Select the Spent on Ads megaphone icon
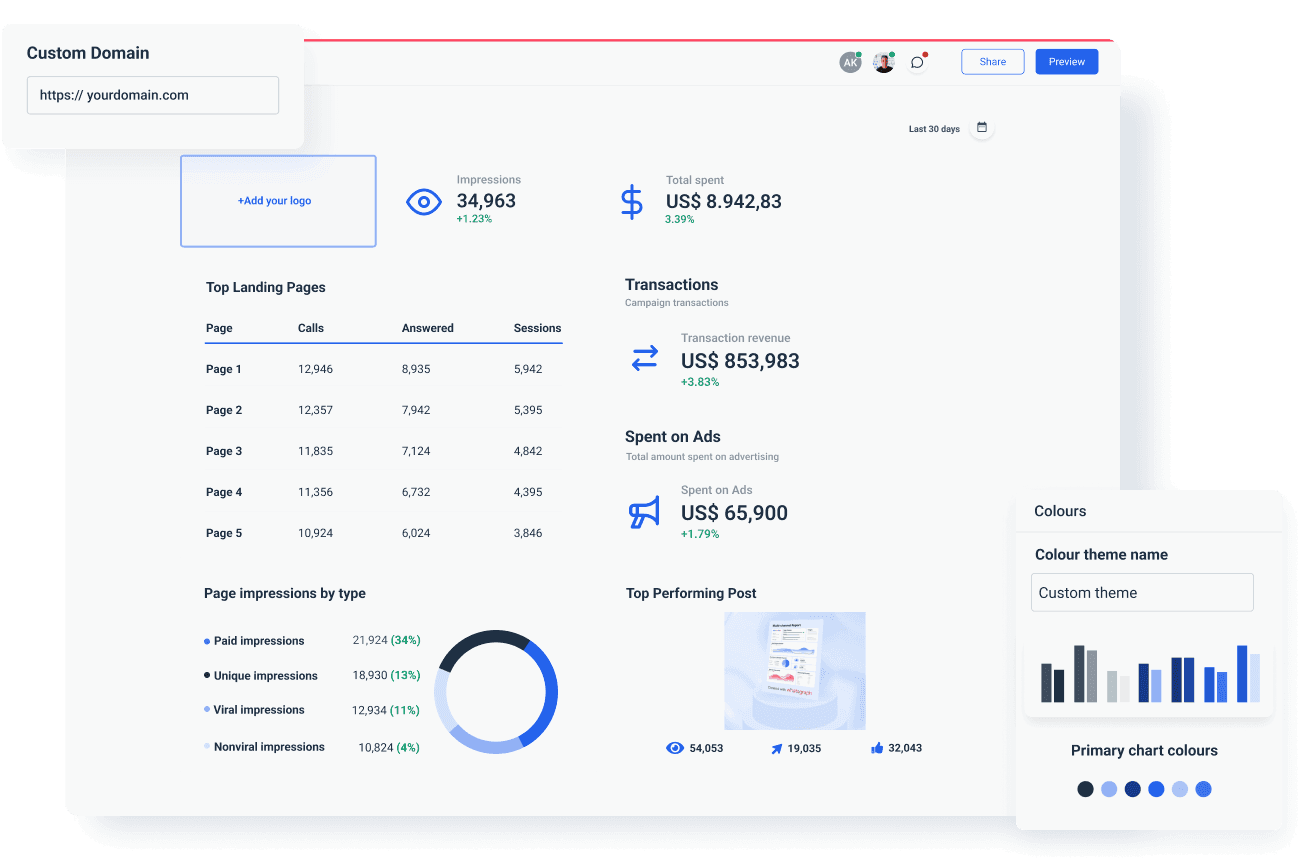The image size is (1300, 860). point(644,513)
